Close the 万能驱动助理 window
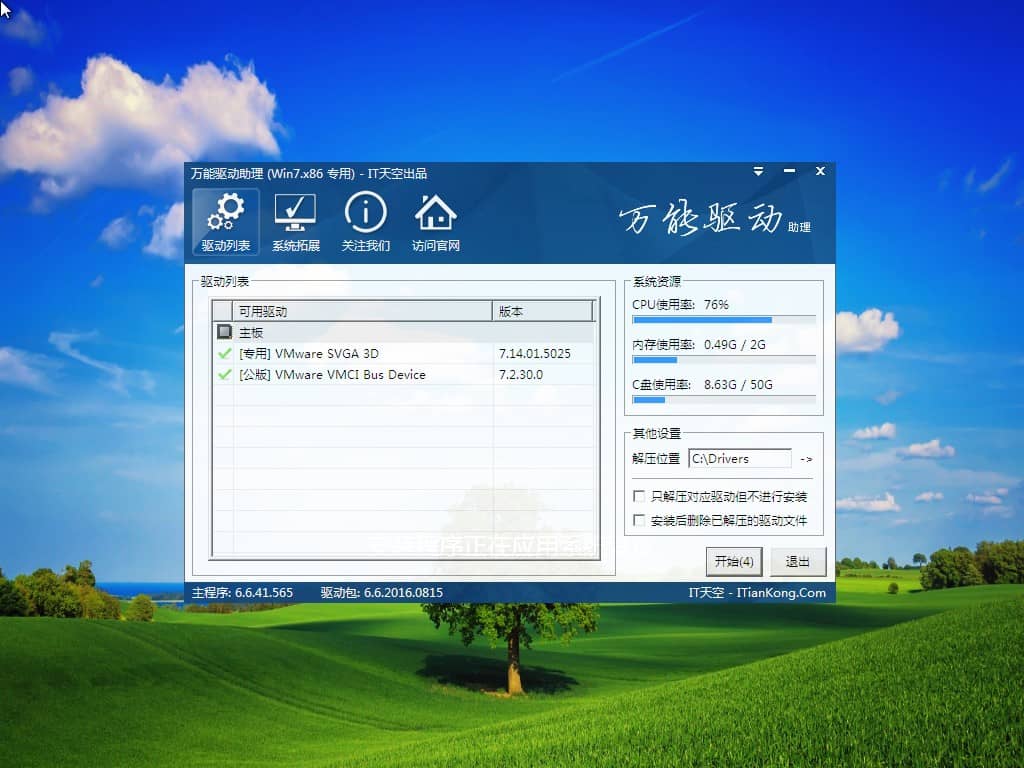1024x768 pixels. click(820, 171)
